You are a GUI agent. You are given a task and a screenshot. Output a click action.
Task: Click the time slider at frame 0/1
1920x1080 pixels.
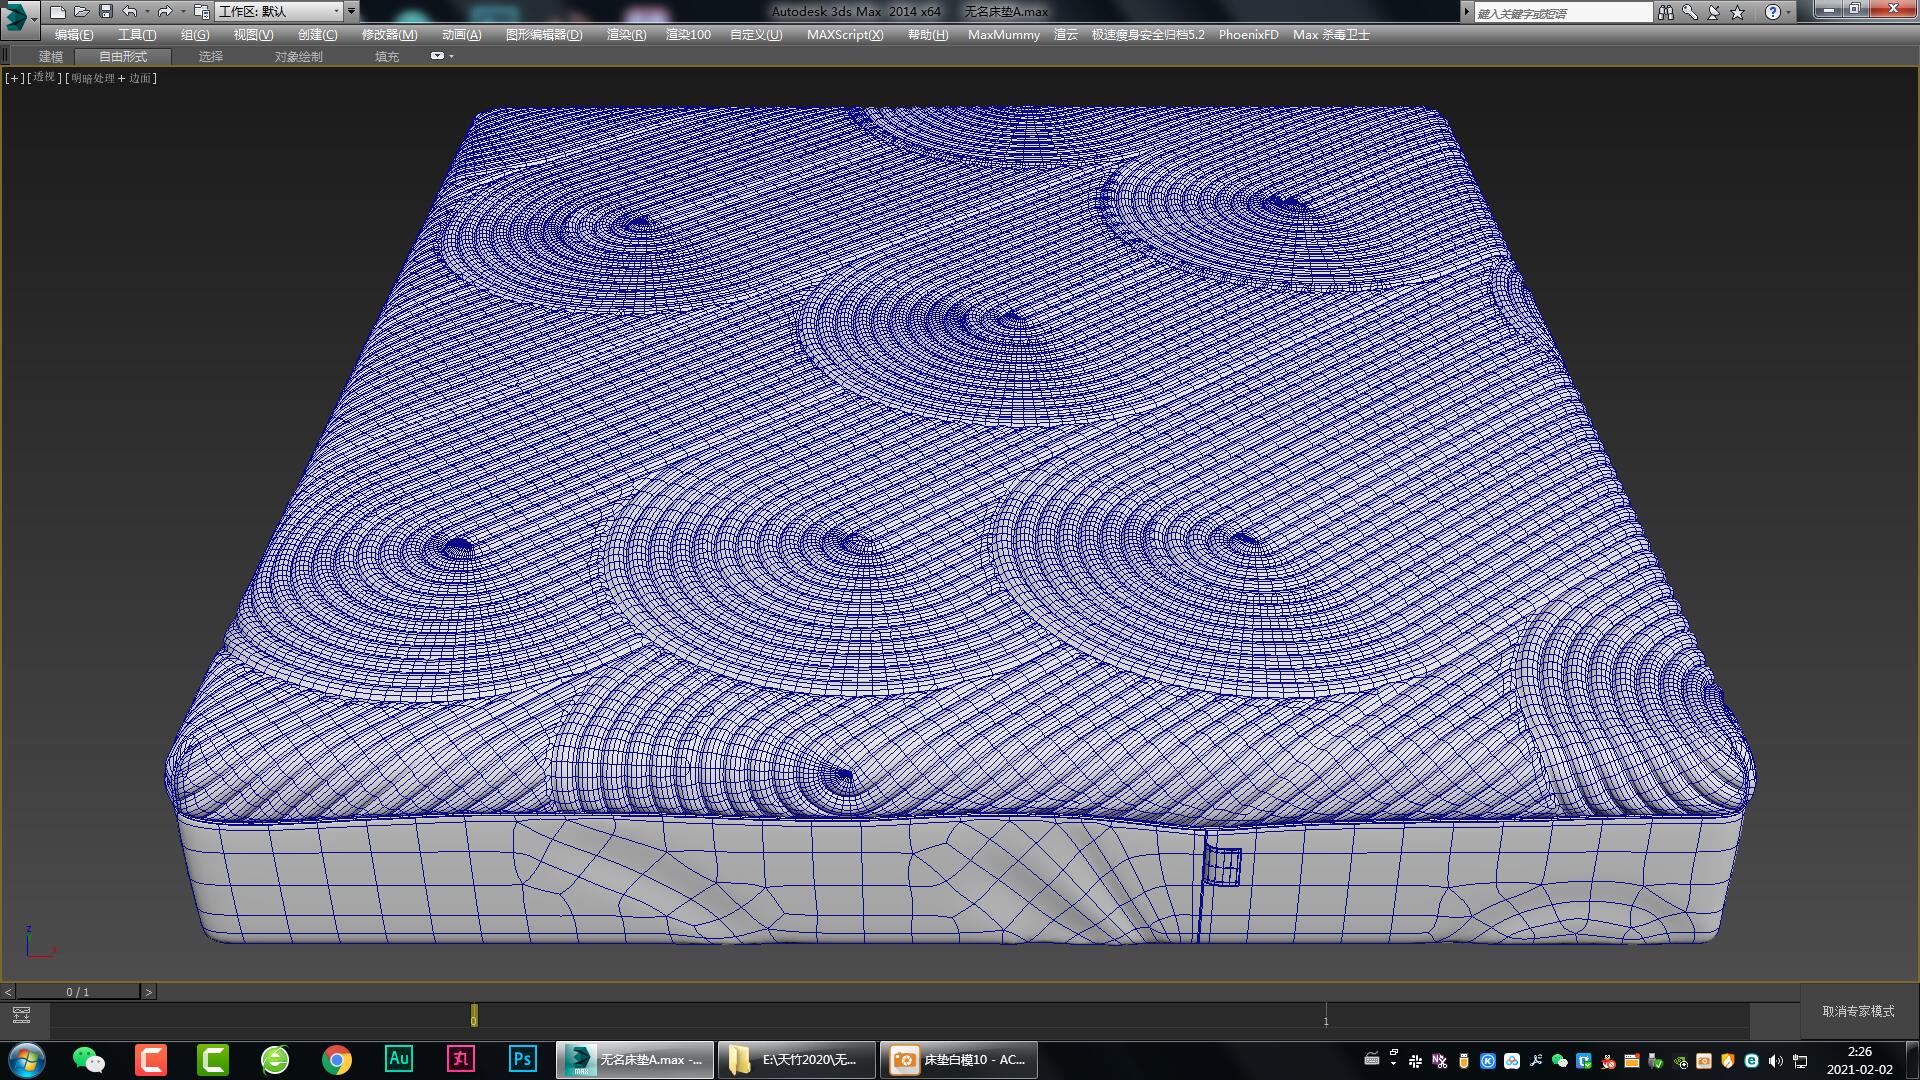pos(78,992)
